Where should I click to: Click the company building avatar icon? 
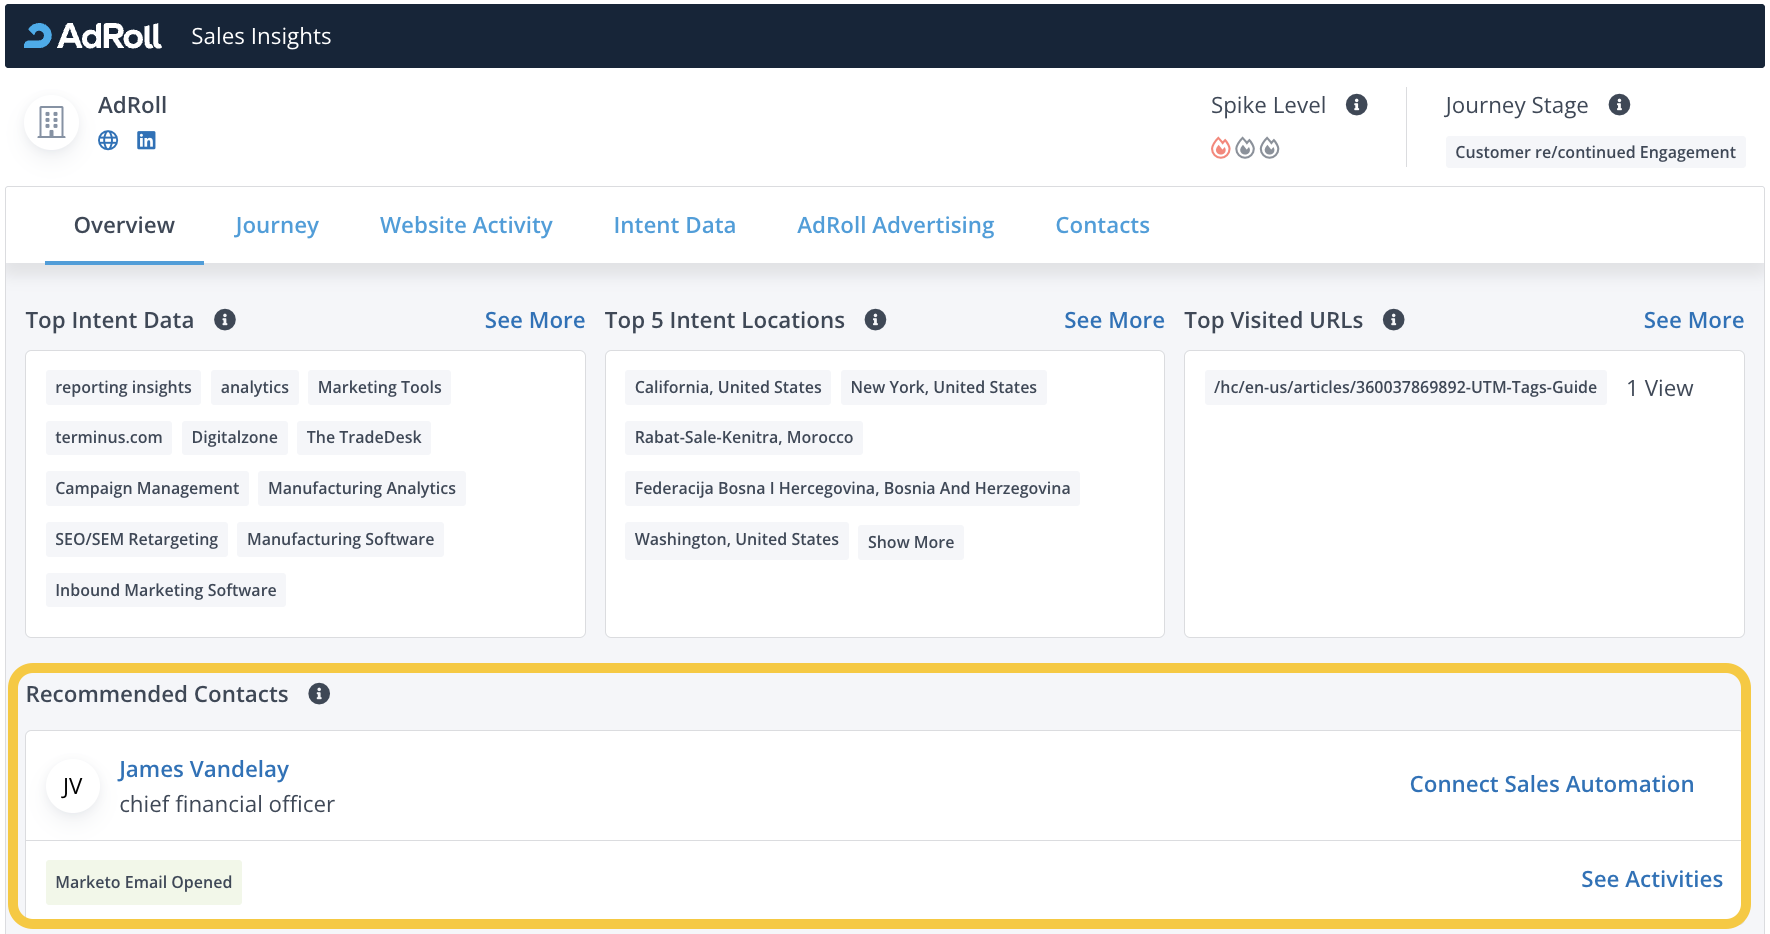[x=51, y=123]
